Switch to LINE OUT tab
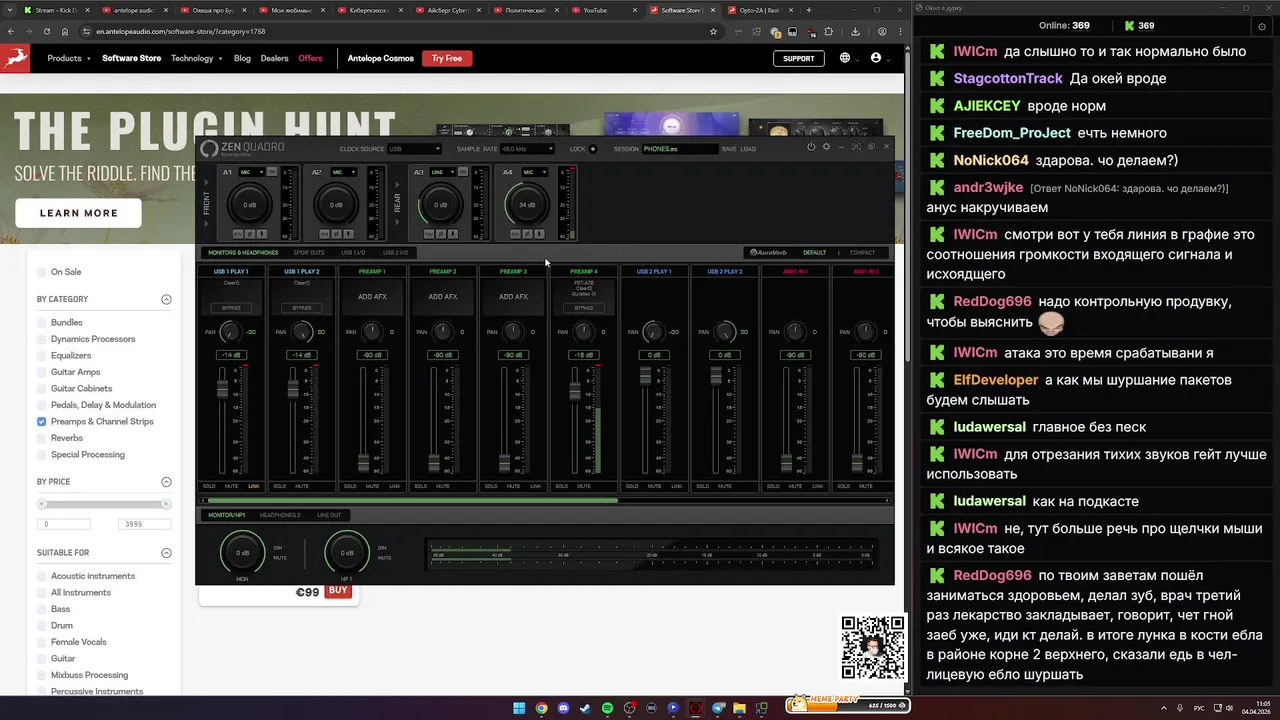1280x720 pixels. coord(329,515)
